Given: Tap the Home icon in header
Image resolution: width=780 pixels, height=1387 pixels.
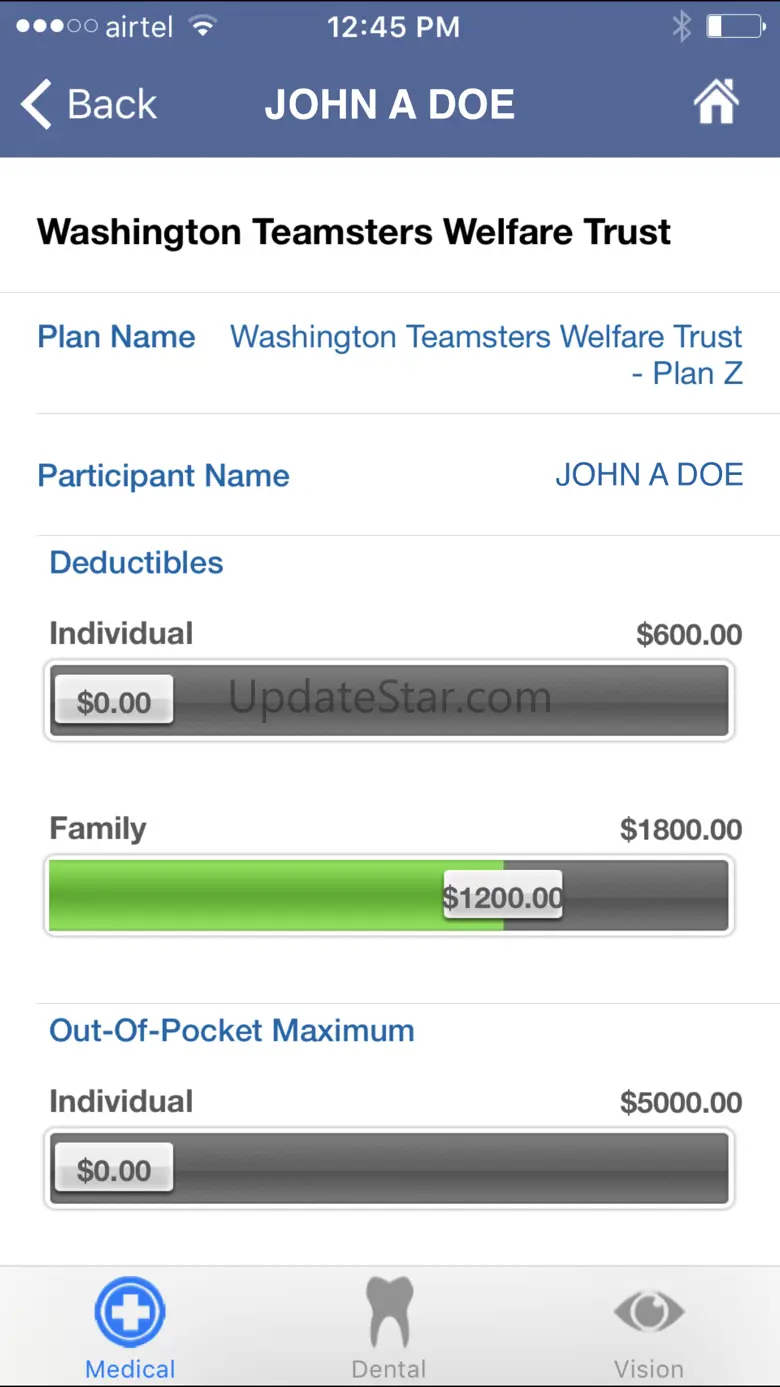Looking at the screenshot, I should coord(716,102).
